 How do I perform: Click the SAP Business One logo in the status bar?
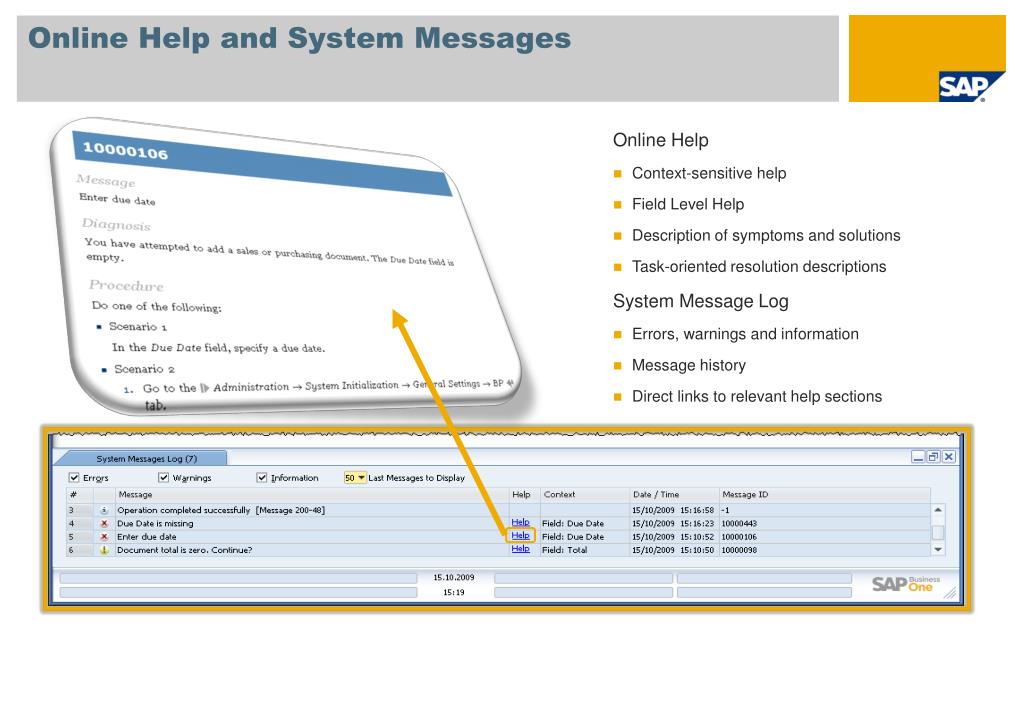906,583
